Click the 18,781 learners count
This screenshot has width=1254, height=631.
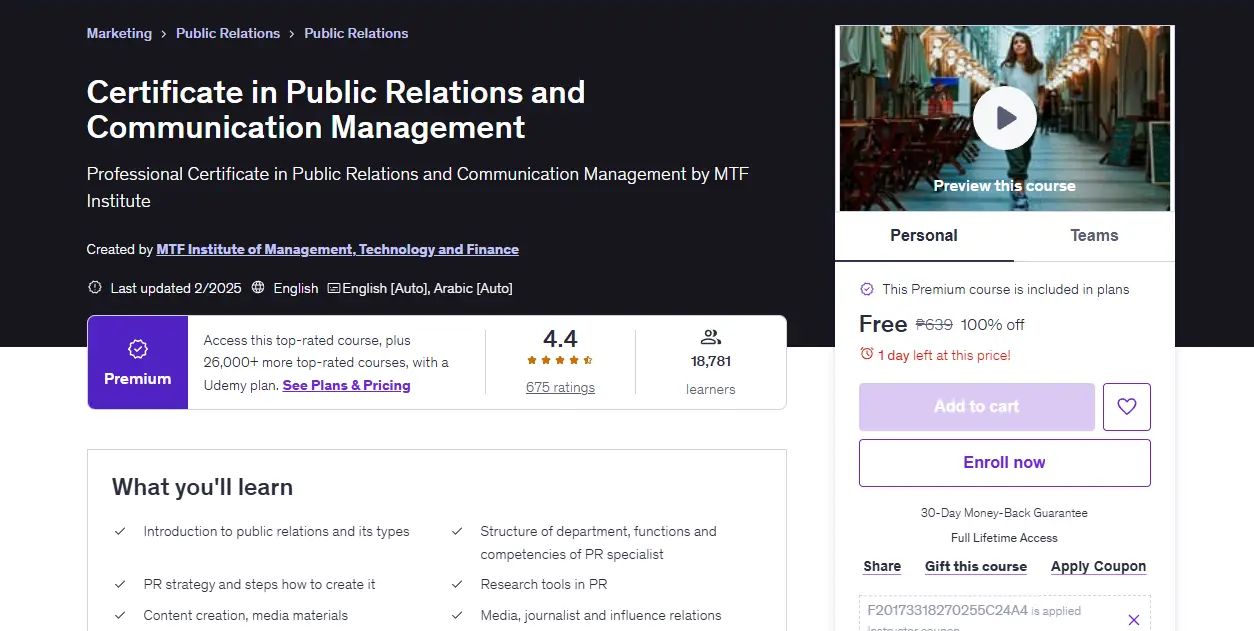[x=711, y=361]
